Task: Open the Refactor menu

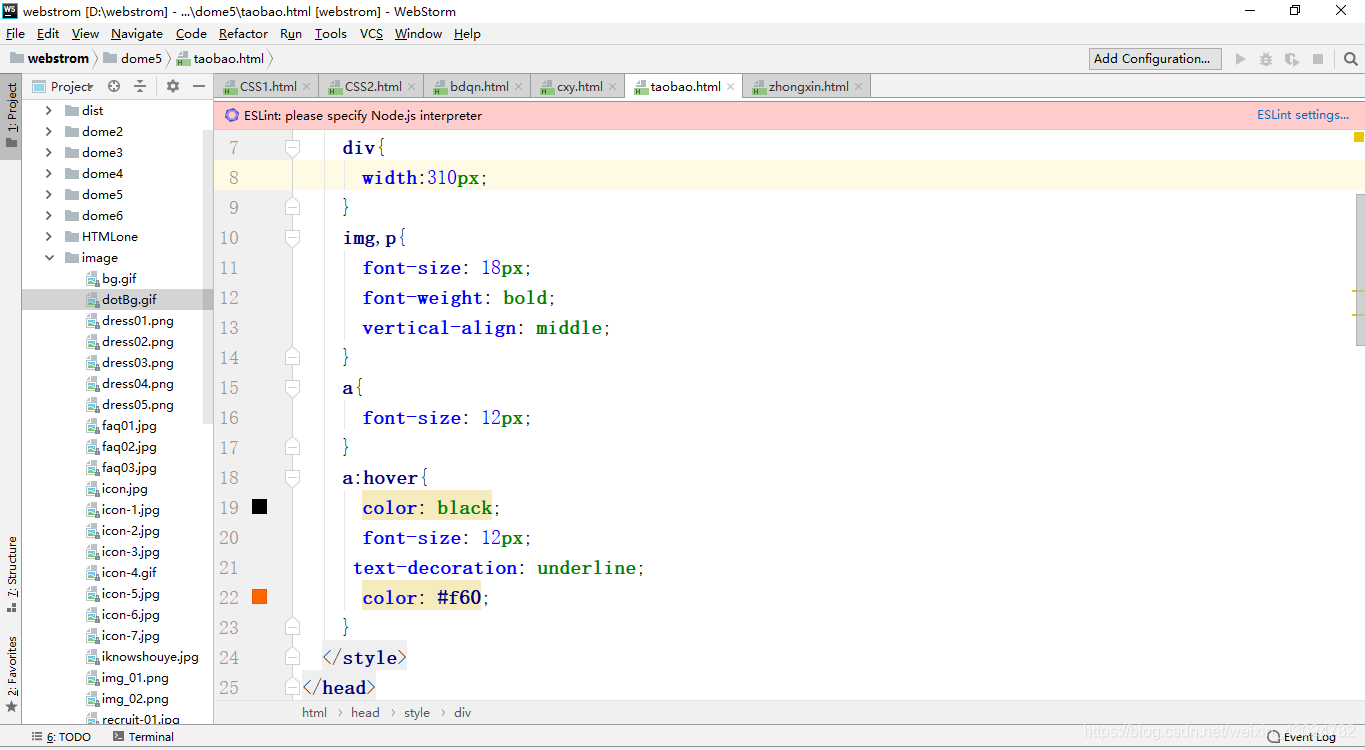Action: pos(244,34)
